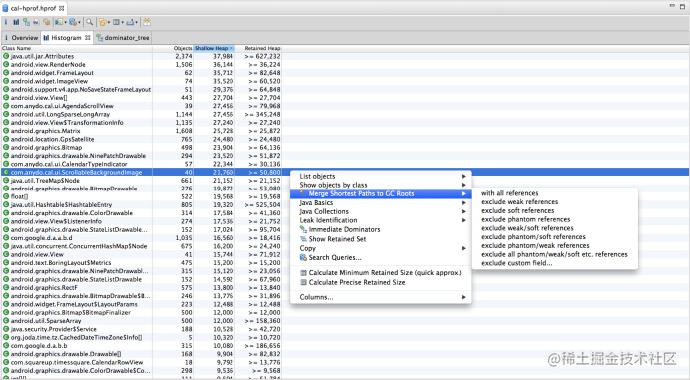This screenshot has width=690, height=380.
Task: Choose Show objects by class
Action: 381,185
